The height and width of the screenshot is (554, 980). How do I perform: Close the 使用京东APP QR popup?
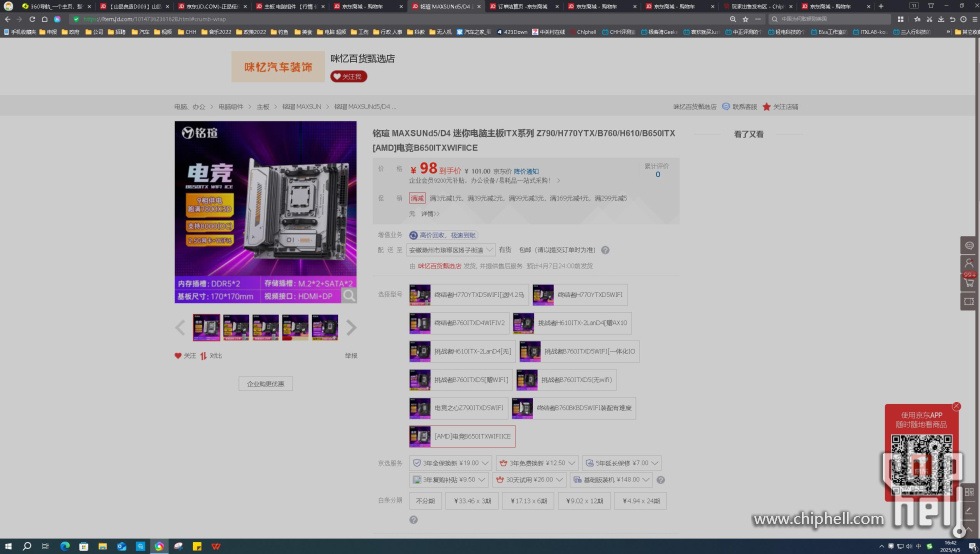(956, 406)
